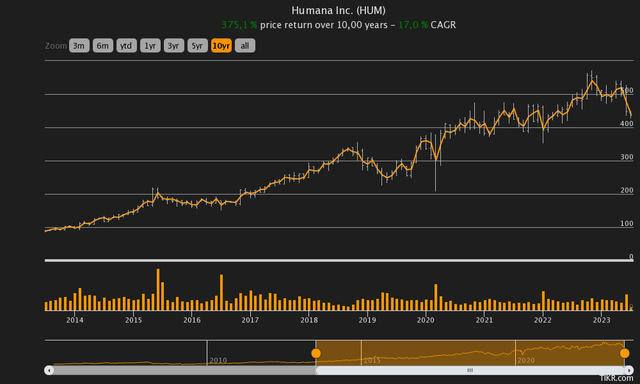Viewport: 640px width, 384px height.
Task: Choose the 5yr zoom range
Action: click(198, 46)
